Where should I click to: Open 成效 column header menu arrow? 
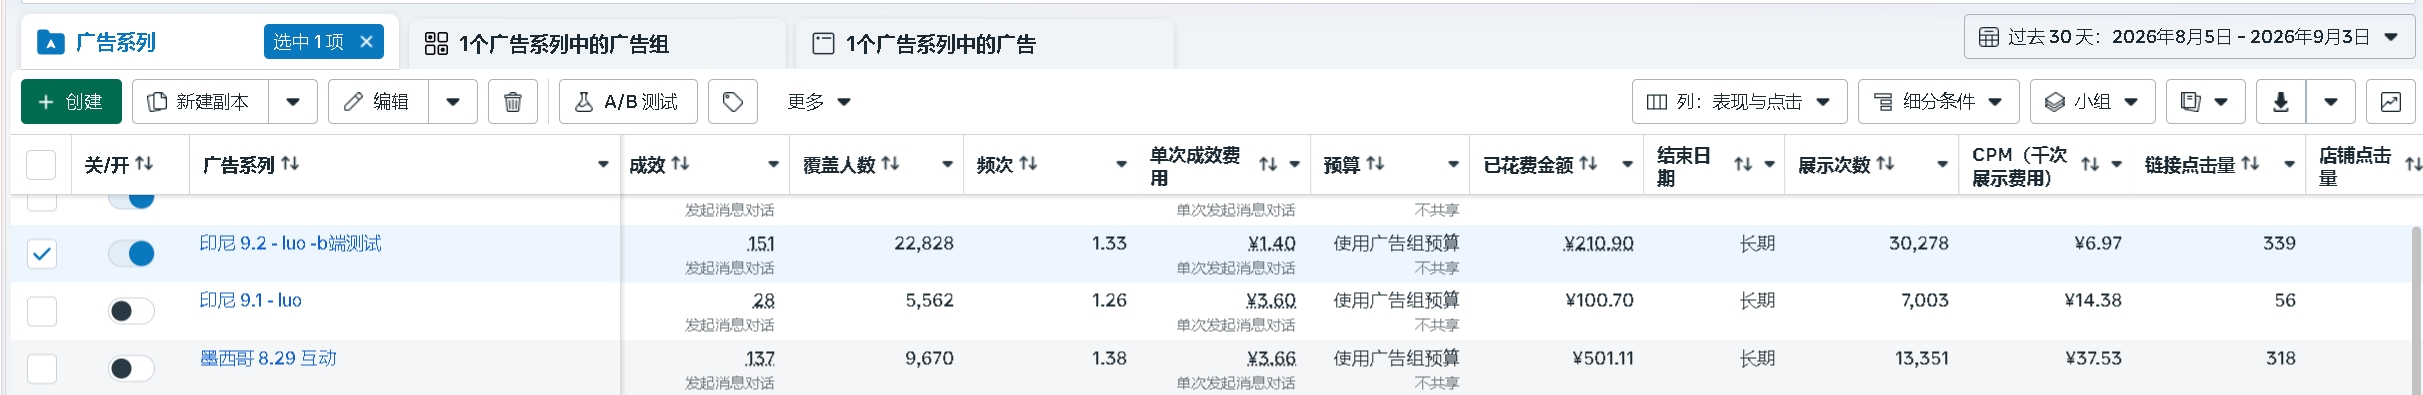pyautogui.click(x=773, y=164)
